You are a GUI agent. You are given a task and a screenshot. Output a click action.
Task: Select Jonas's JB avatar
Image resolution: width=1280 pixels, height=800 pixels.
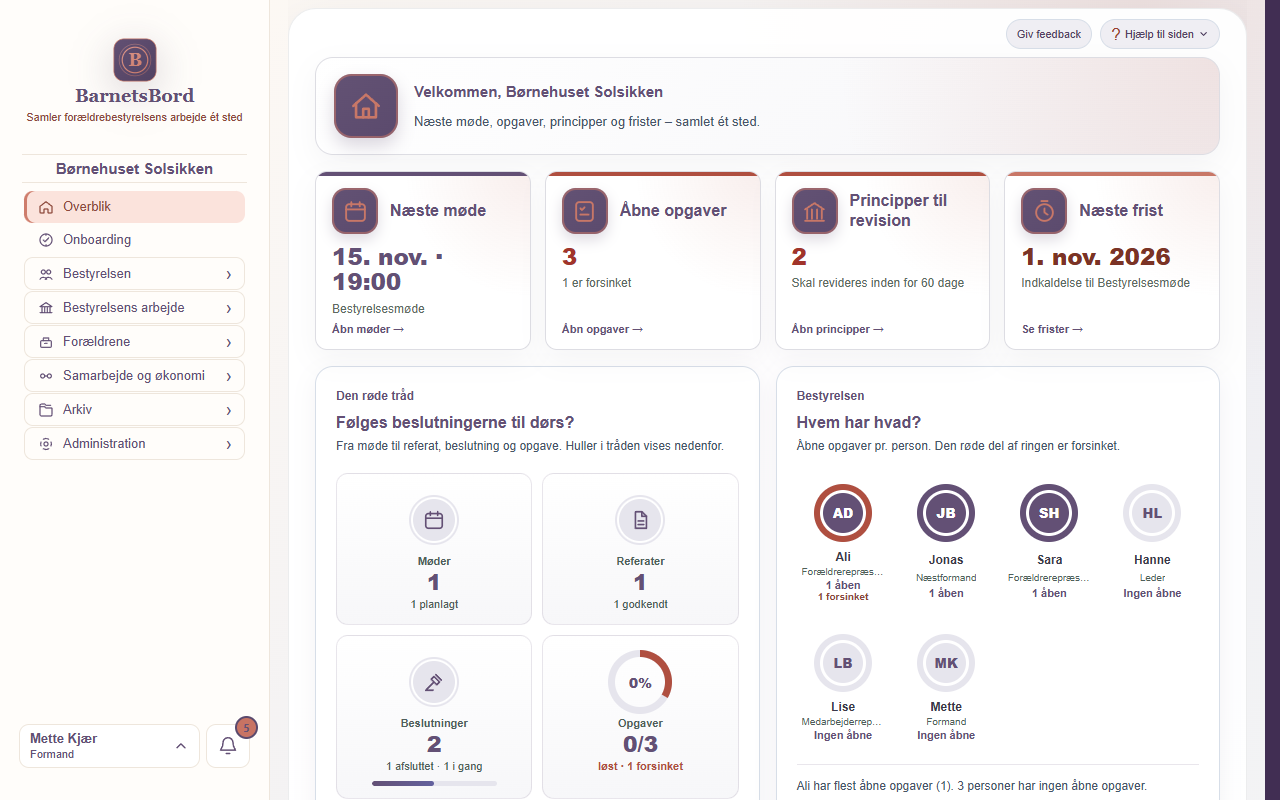pos(946,513)
